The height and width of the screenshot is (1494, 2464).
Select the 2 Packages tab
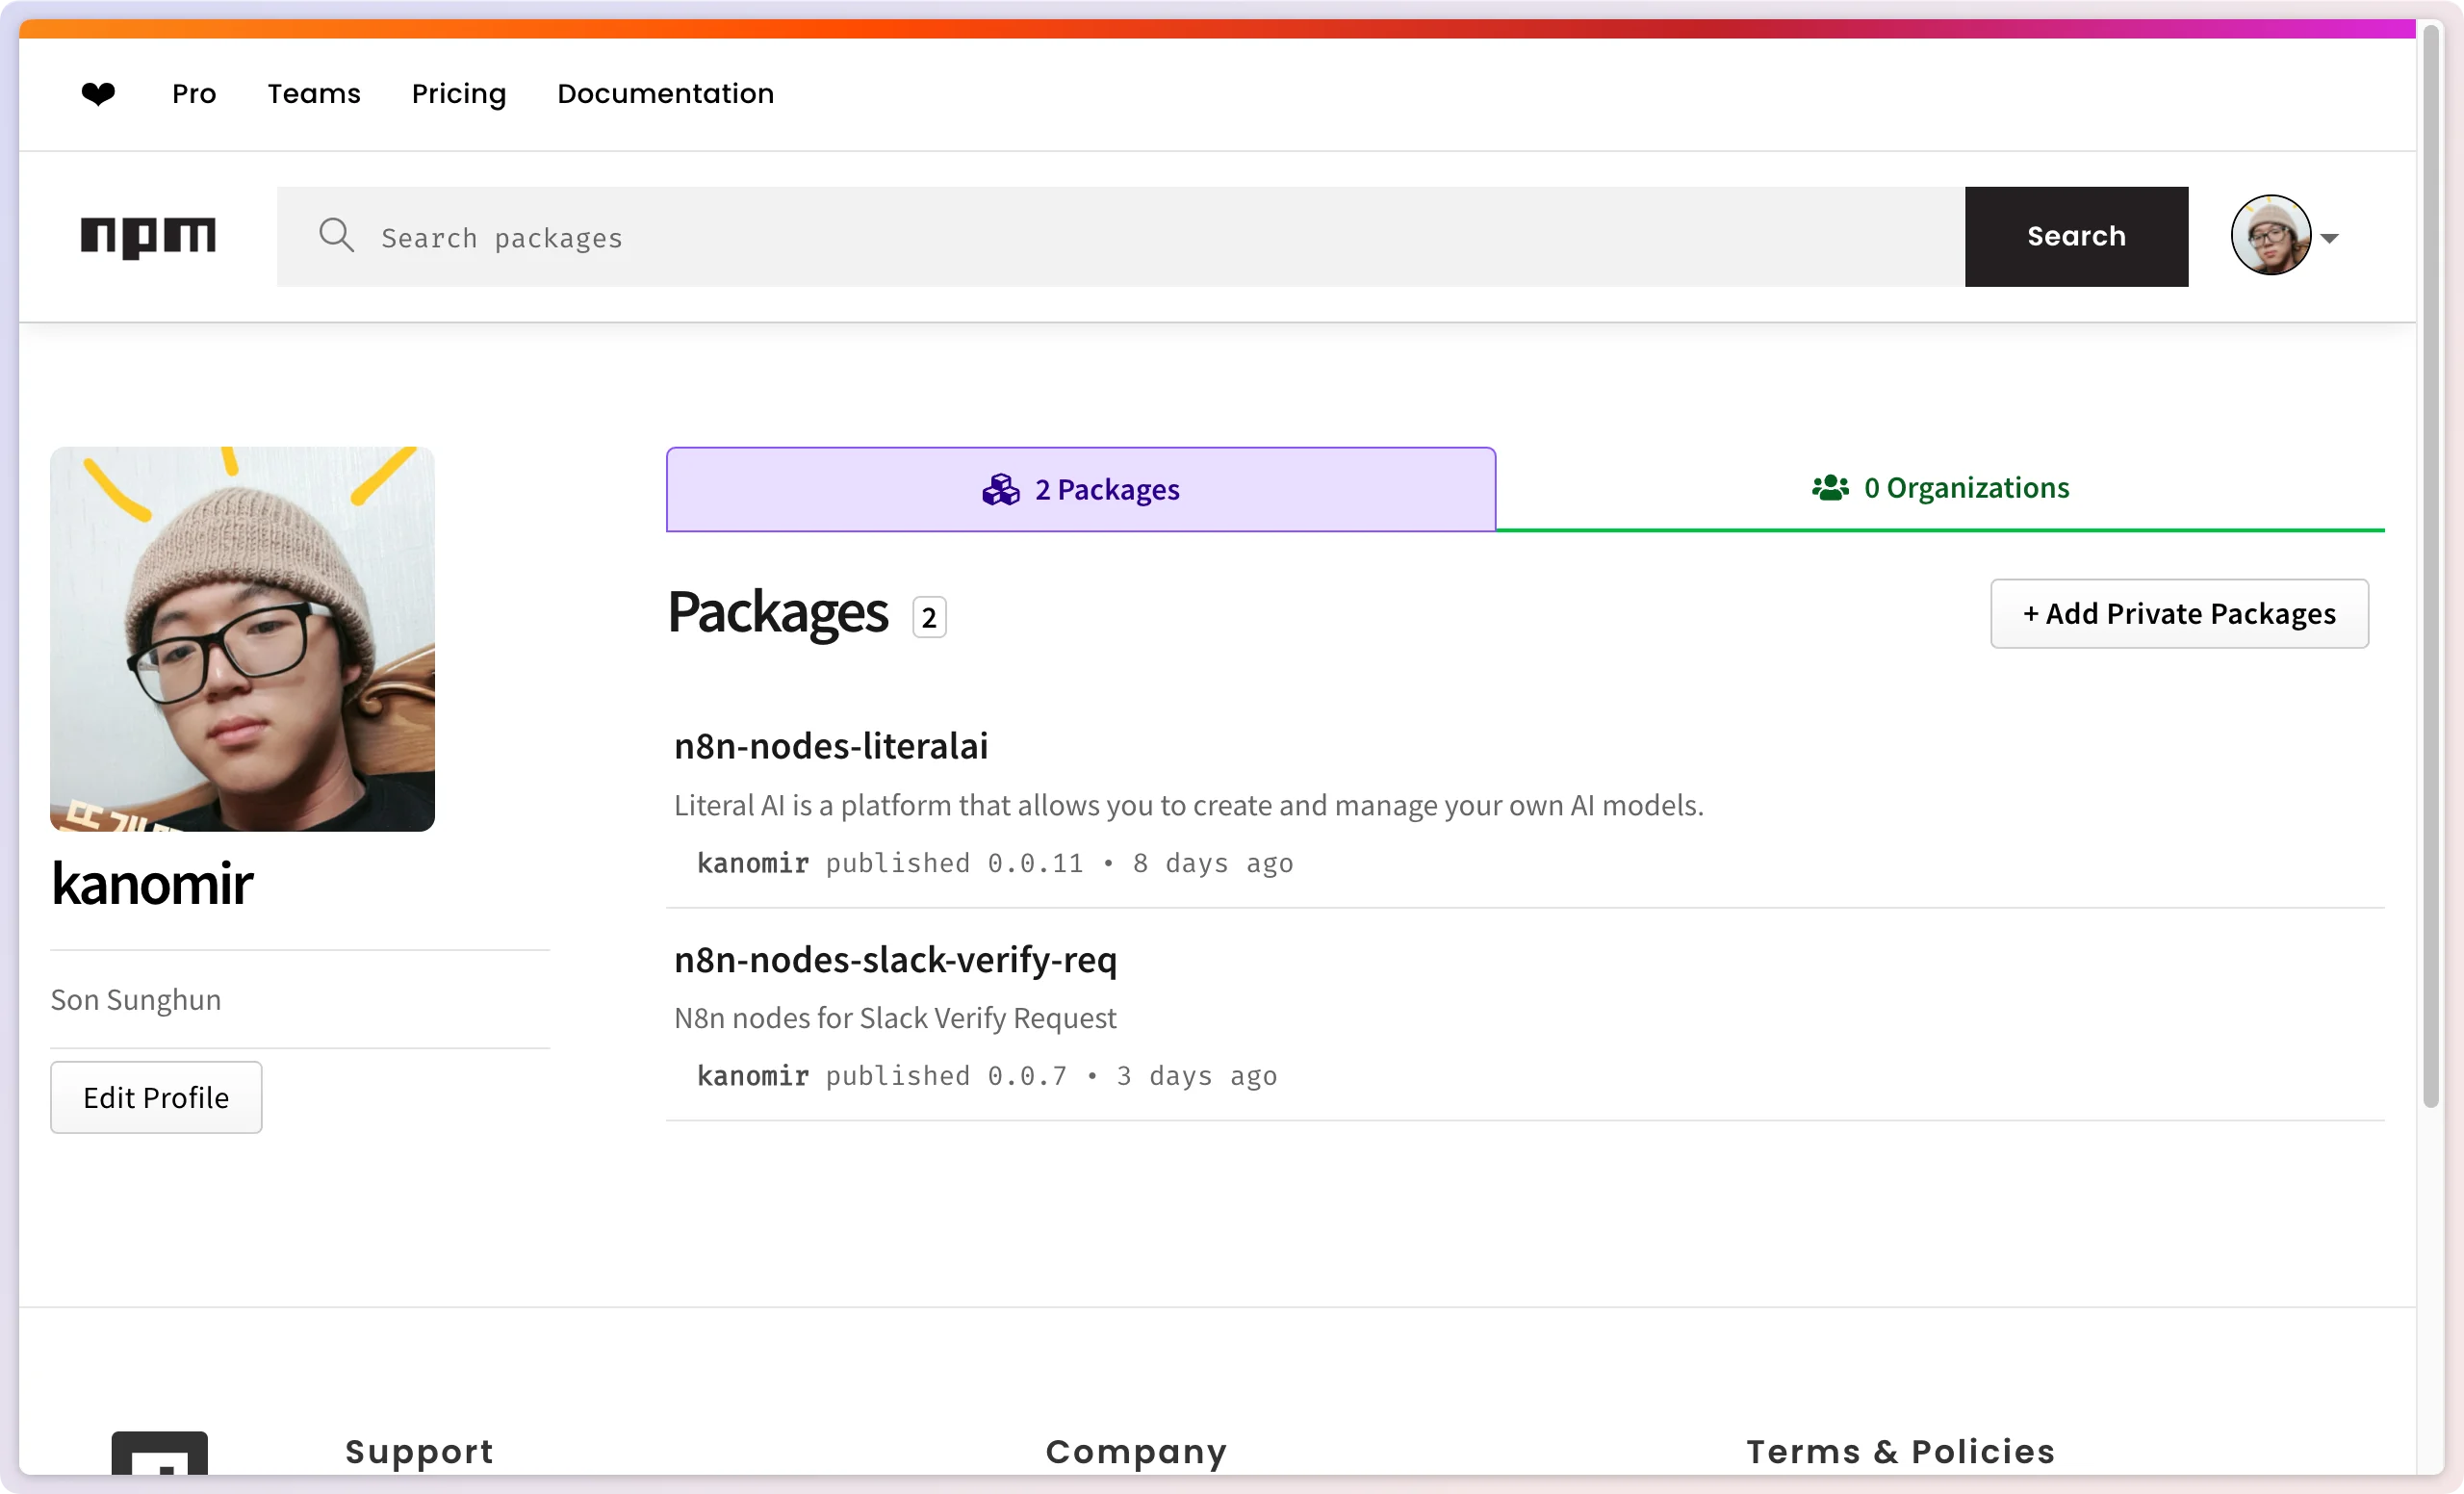pos(1080,489)
